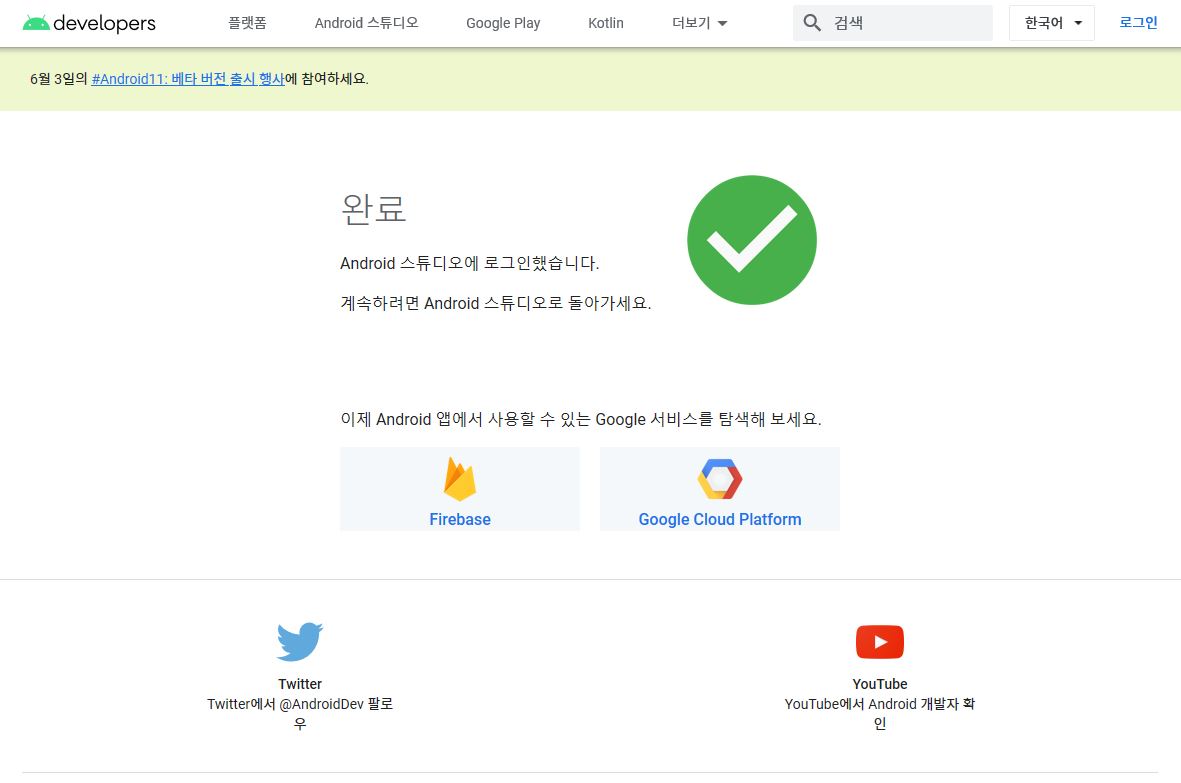Open the Firebase text link
The width and height of the screenshot is (1181, 783).
[459, 519]
